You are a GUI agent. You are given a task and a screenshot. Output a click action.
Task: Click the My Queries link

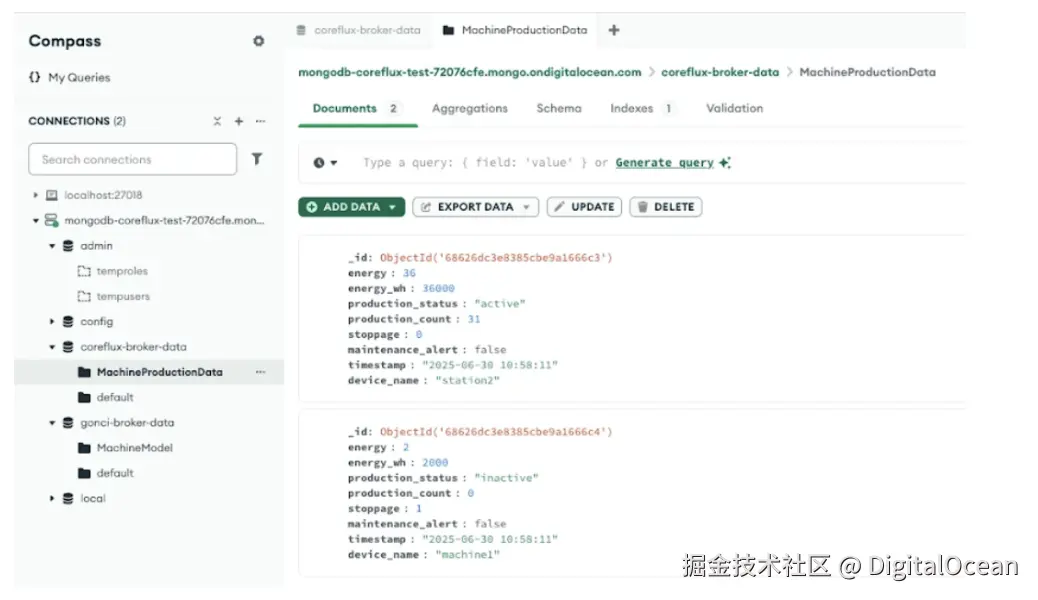[79, 77]
